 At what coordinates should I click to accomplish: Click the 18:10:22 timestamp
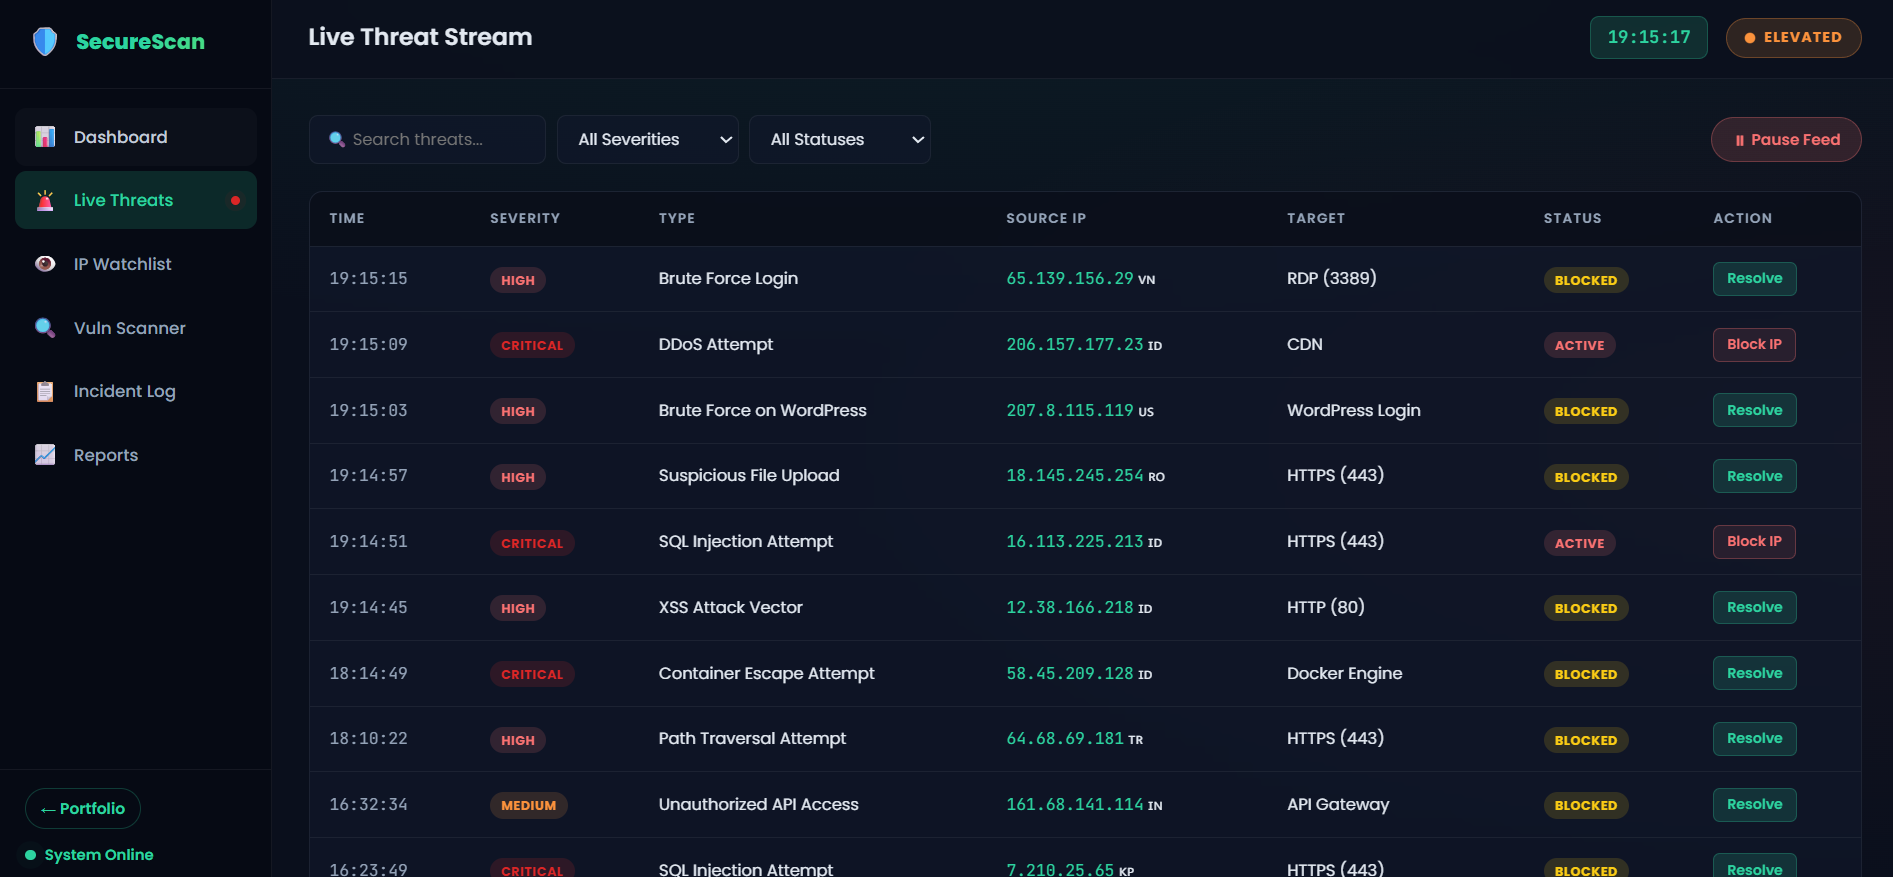coord(368,739)
